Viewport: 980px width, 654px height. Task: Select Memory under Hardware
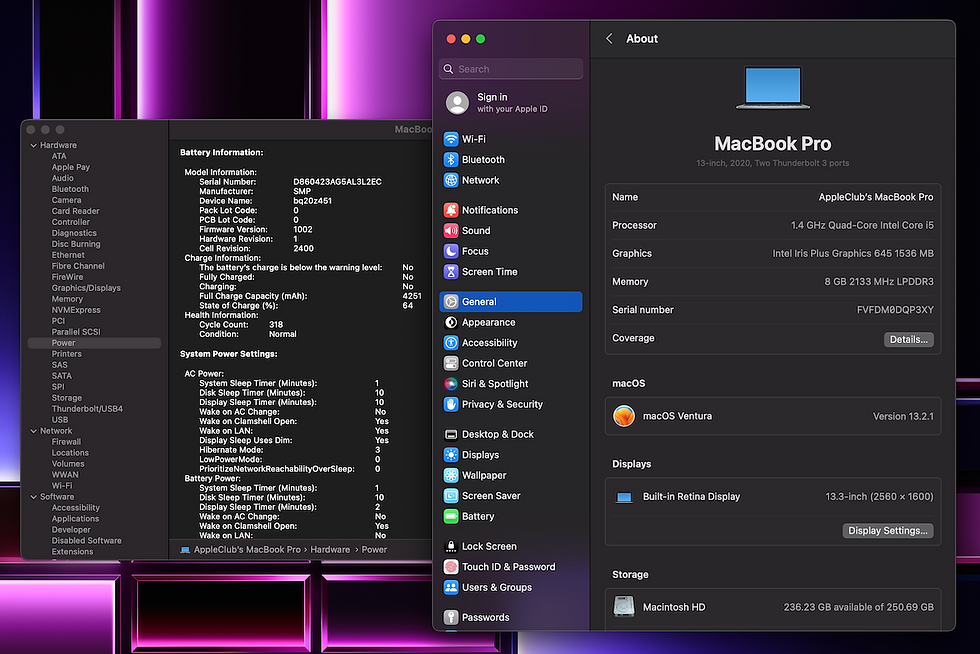67,299
